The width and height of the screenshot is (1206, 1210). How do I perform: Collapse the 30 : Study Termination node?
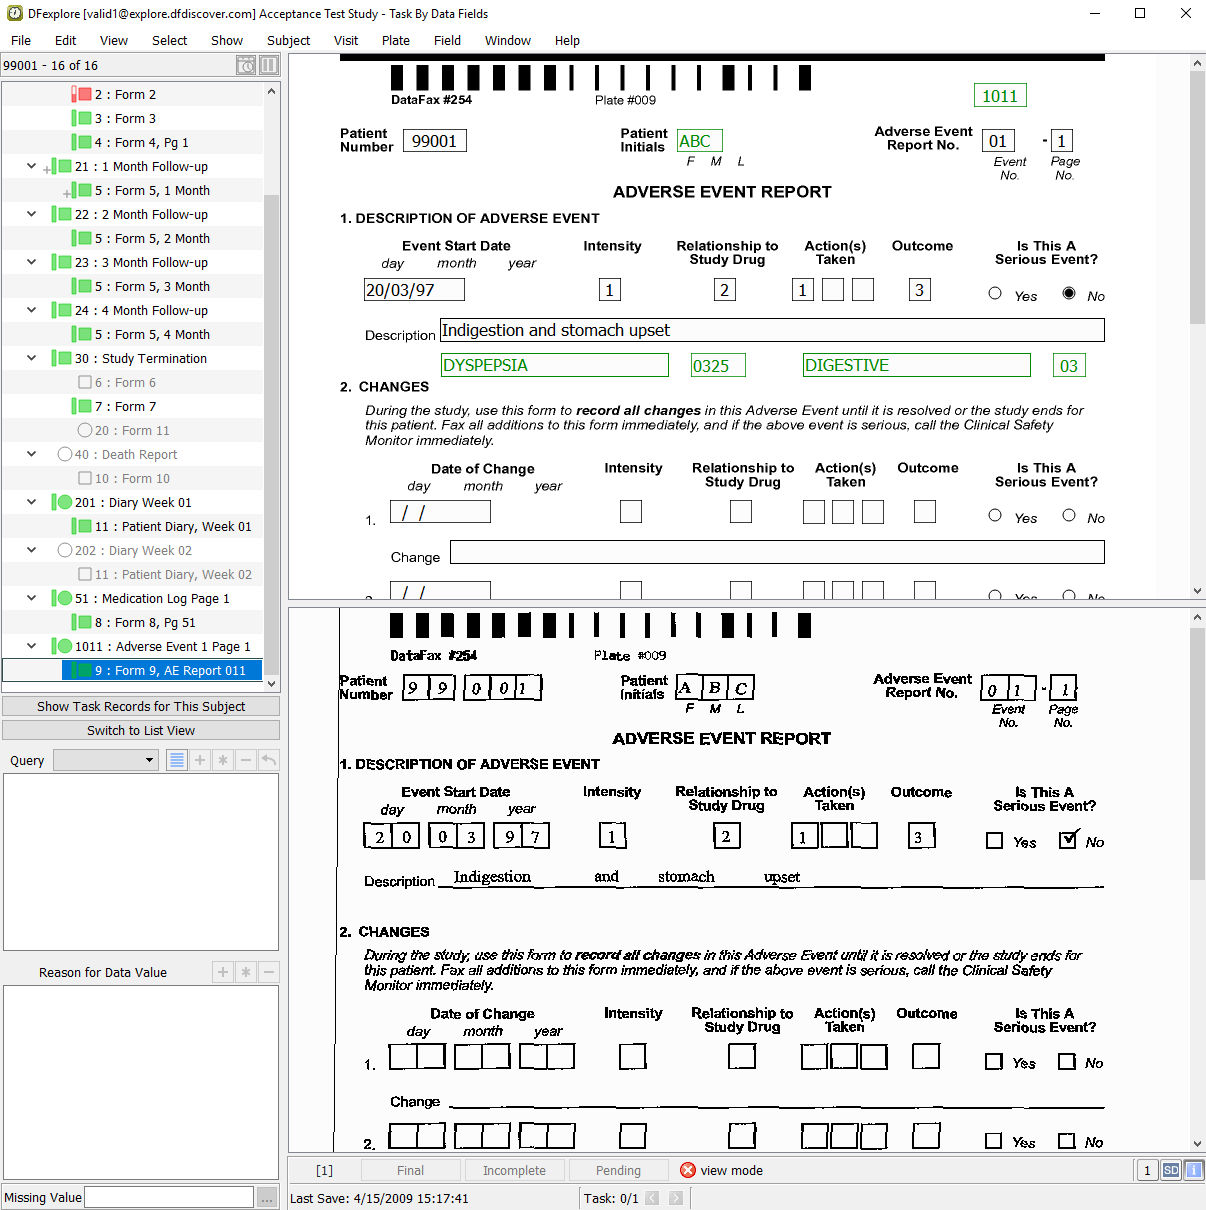31,358
